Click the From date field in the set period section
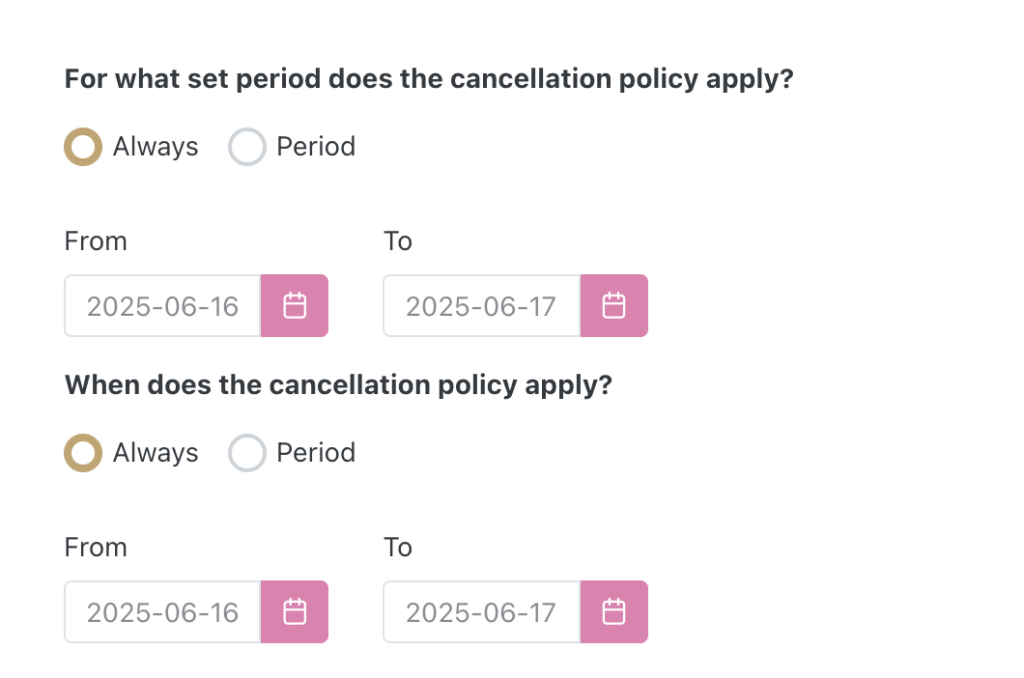1024x678 pixels. click(163, 306)
